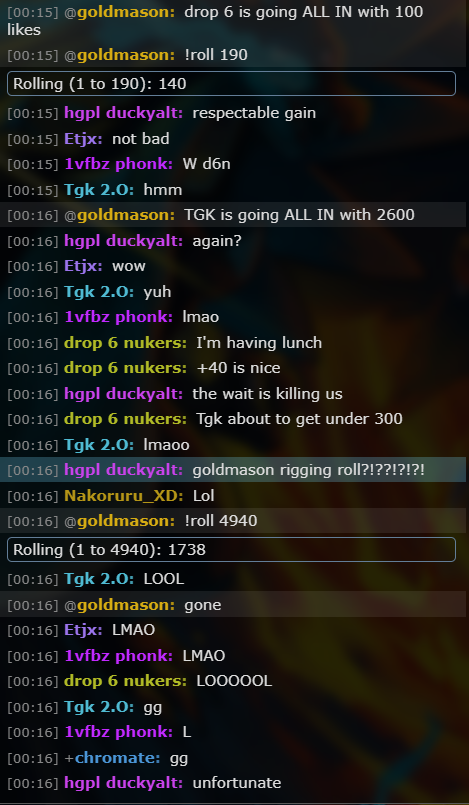Click 1vfbz phonk name beside 'L'
The image size is (469, 805).
tap(119, 732)
